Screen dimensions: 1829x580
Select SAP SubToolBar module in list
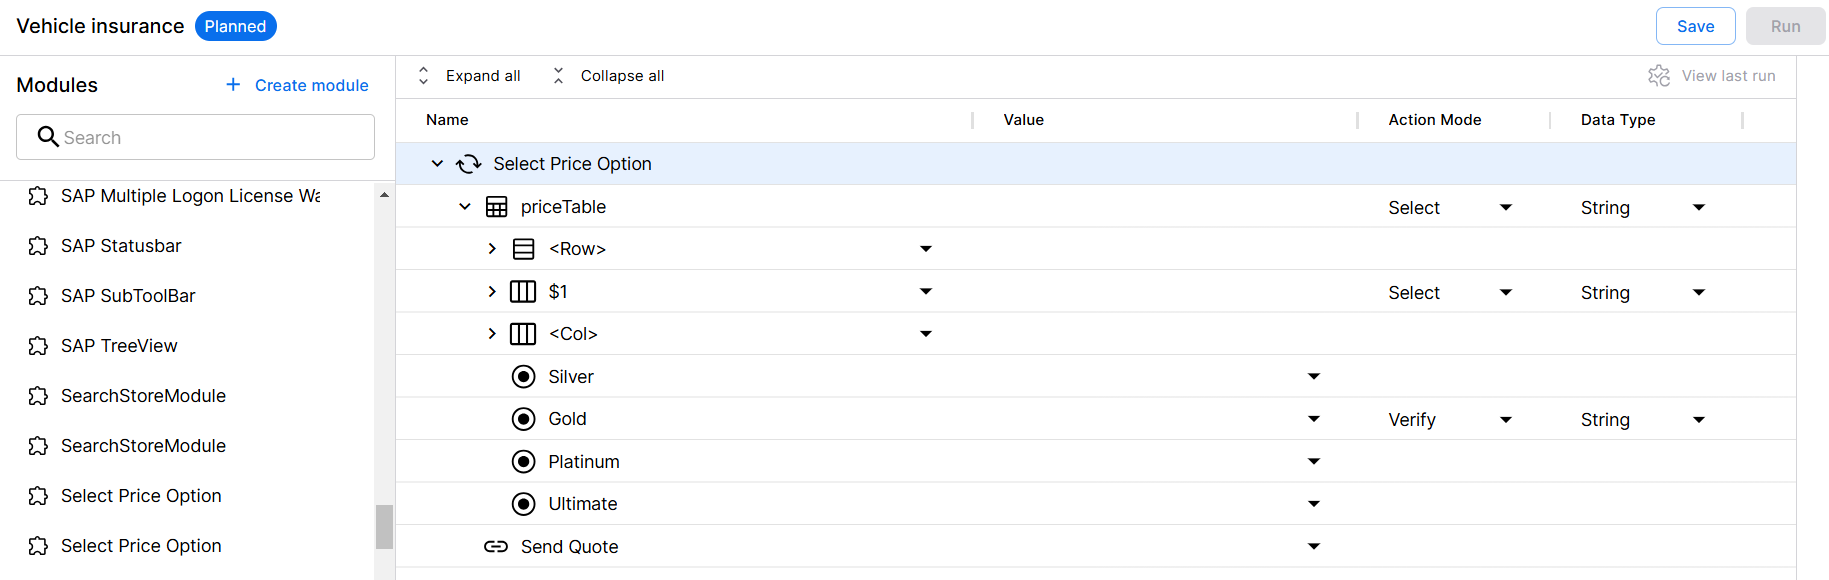[x=128, y=296]
